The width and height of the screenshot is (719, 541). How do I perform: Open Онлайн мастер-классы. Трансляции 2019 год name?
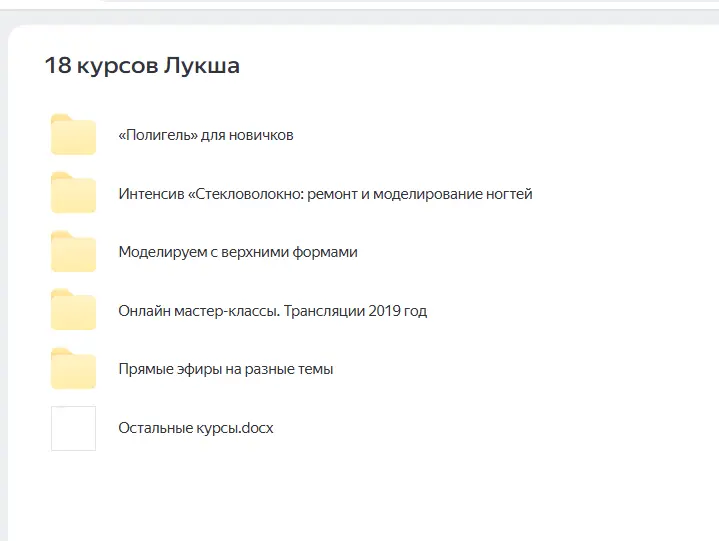[x=272, y=311]
